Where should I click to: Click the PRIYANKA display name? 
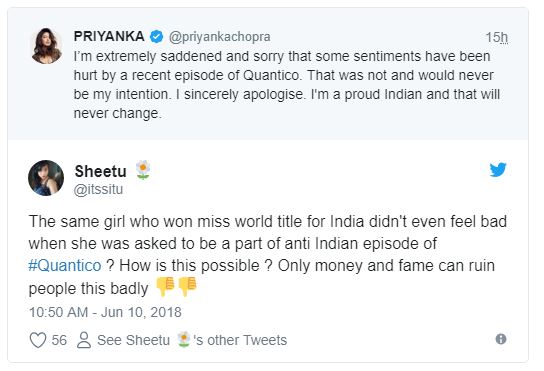click(x=109, y=36)
